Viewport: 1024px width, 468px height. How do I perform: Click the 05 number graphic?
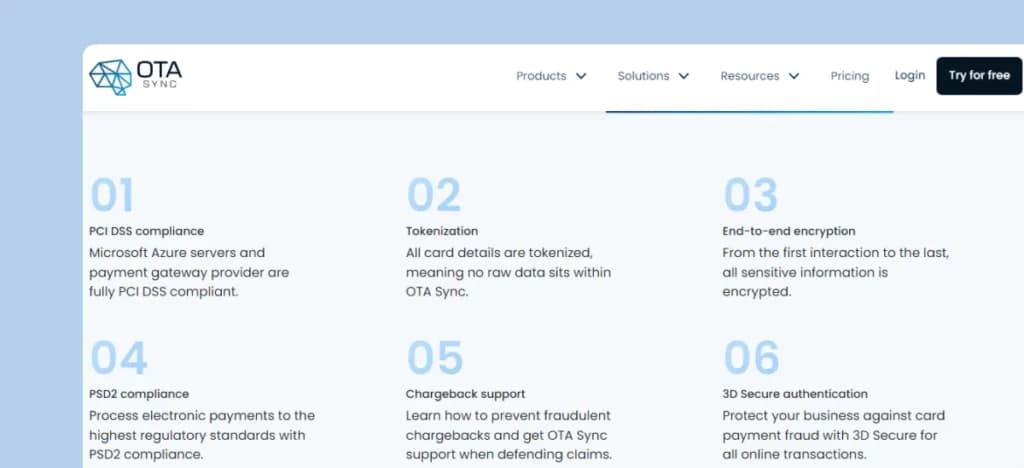coord(435,358)
